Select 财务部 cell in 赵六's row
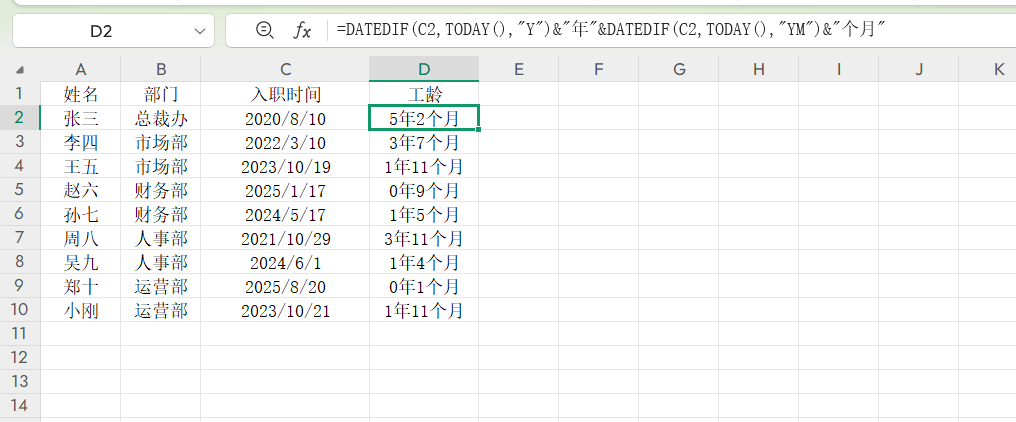The width and height of the screenshot is (1016, 422). coord(161,190)
